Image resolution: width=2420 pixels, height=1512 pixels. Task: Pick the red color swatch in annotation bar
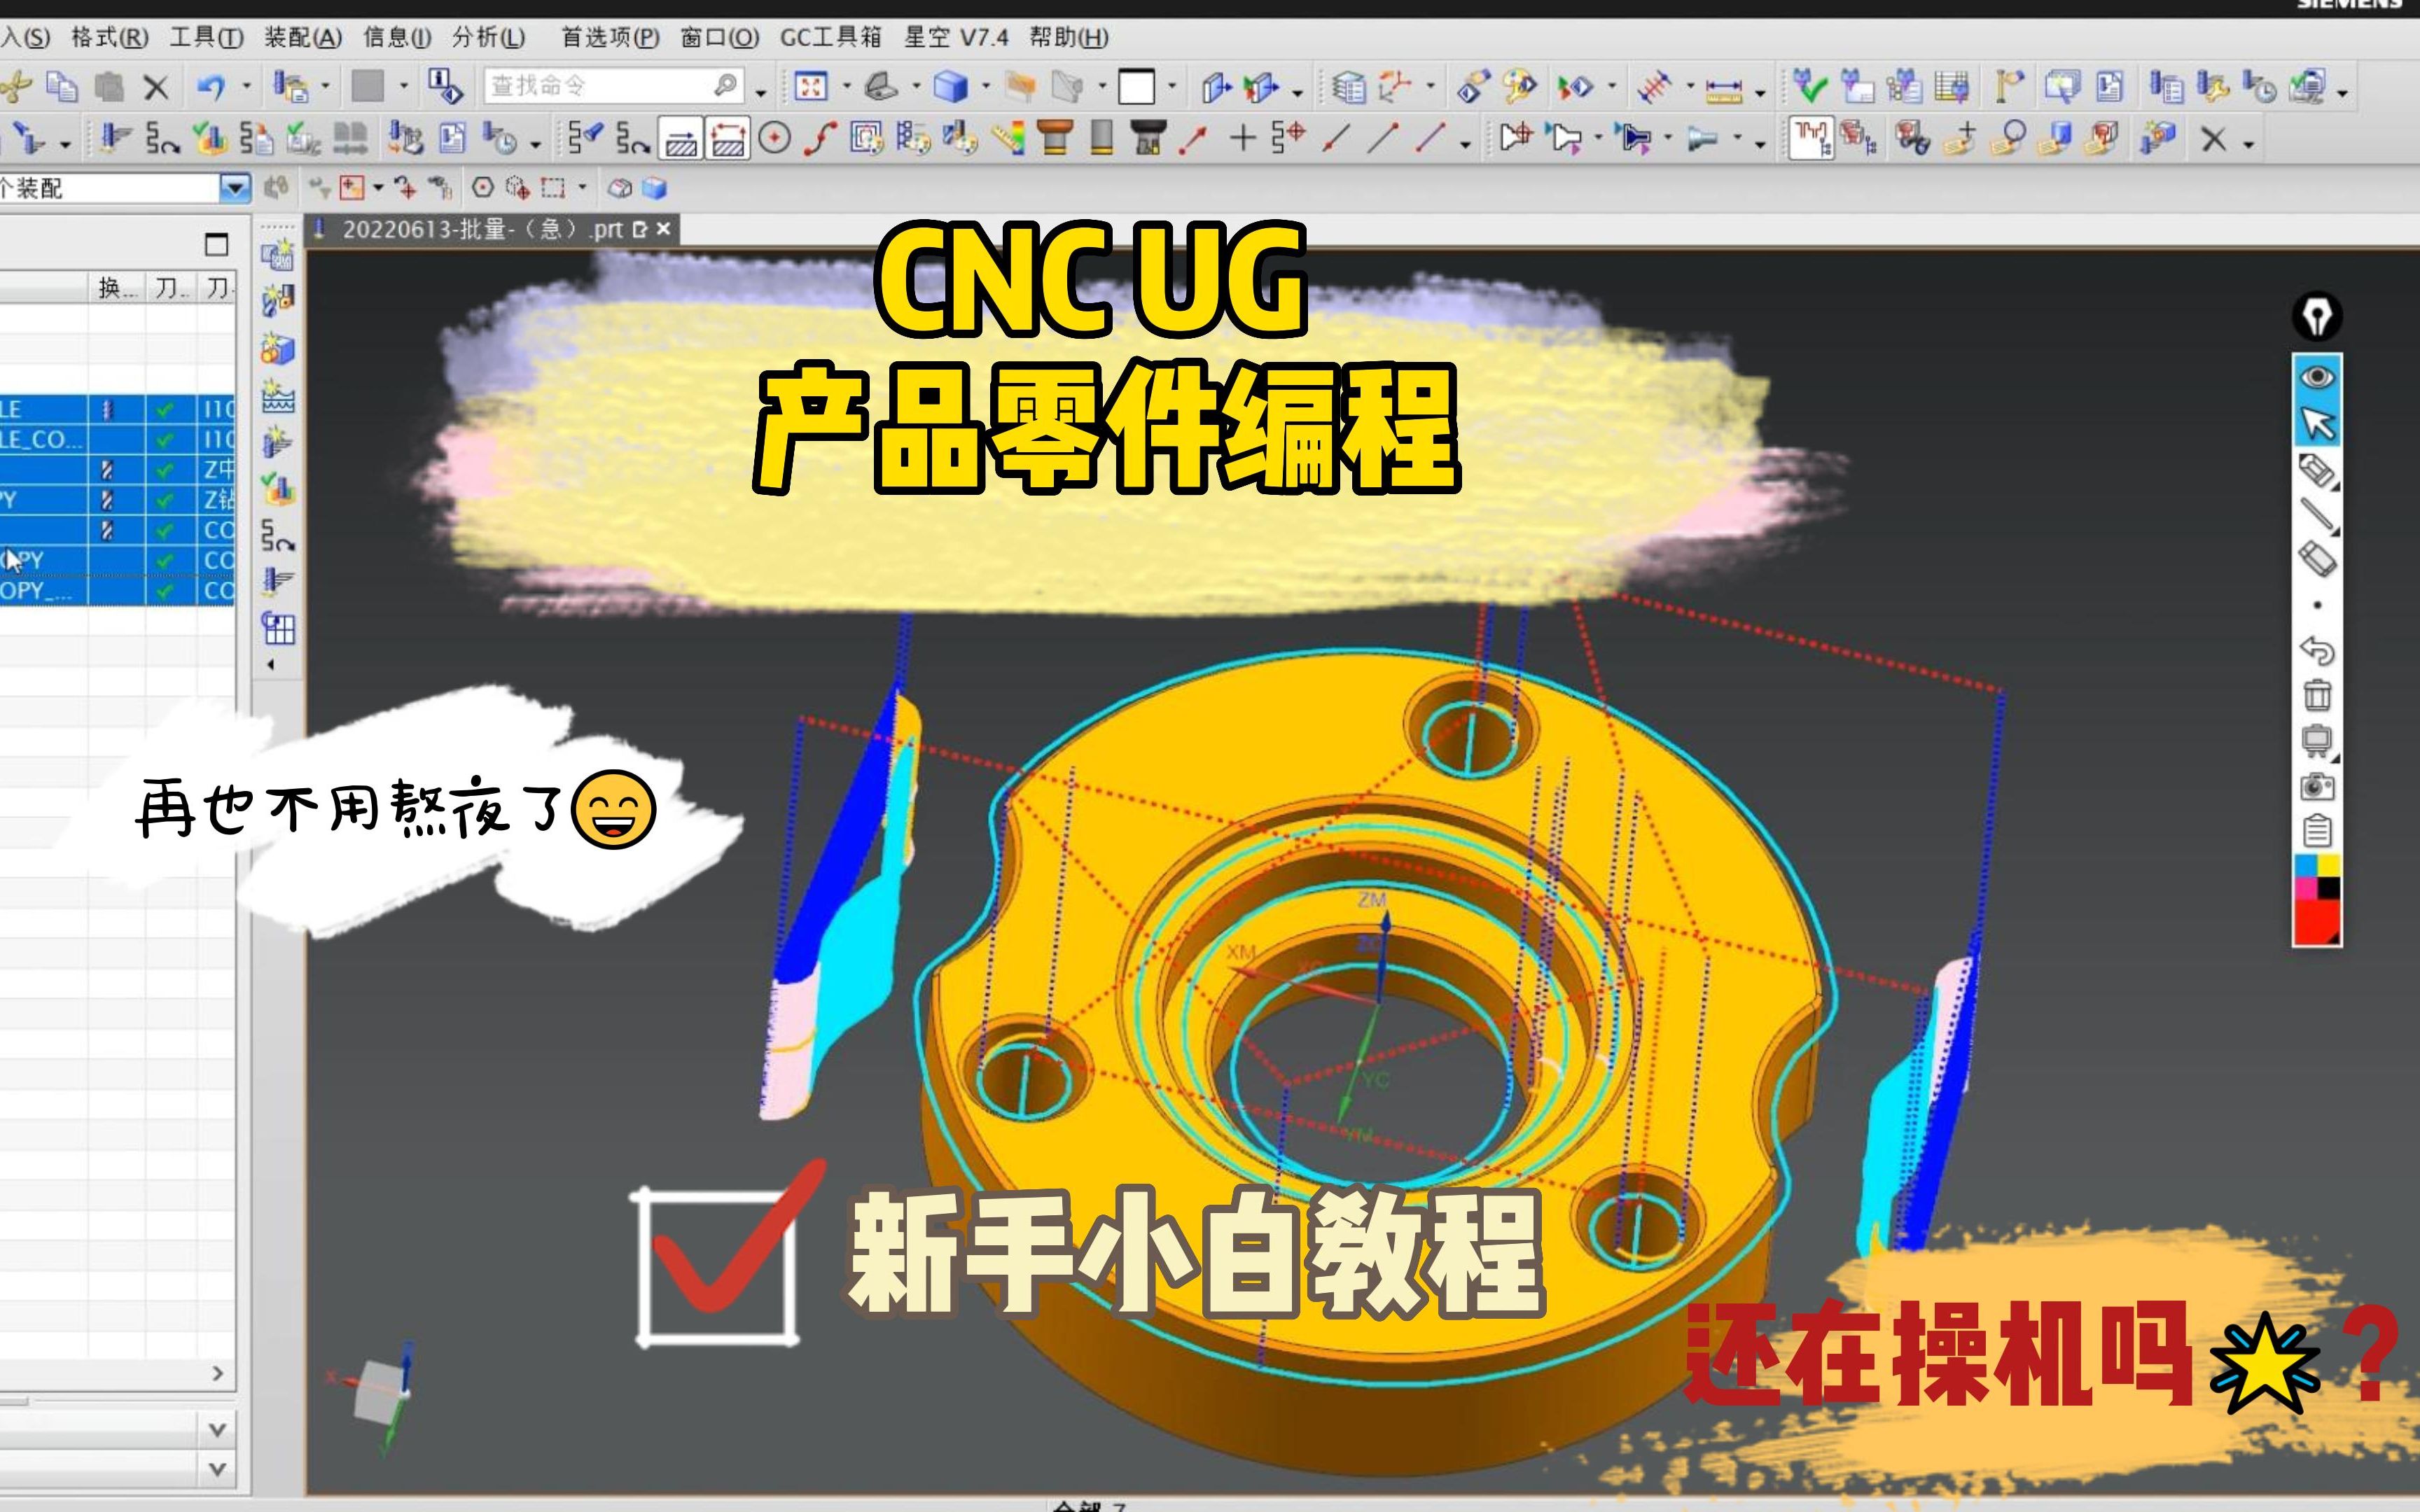(x=2316, y=922)
